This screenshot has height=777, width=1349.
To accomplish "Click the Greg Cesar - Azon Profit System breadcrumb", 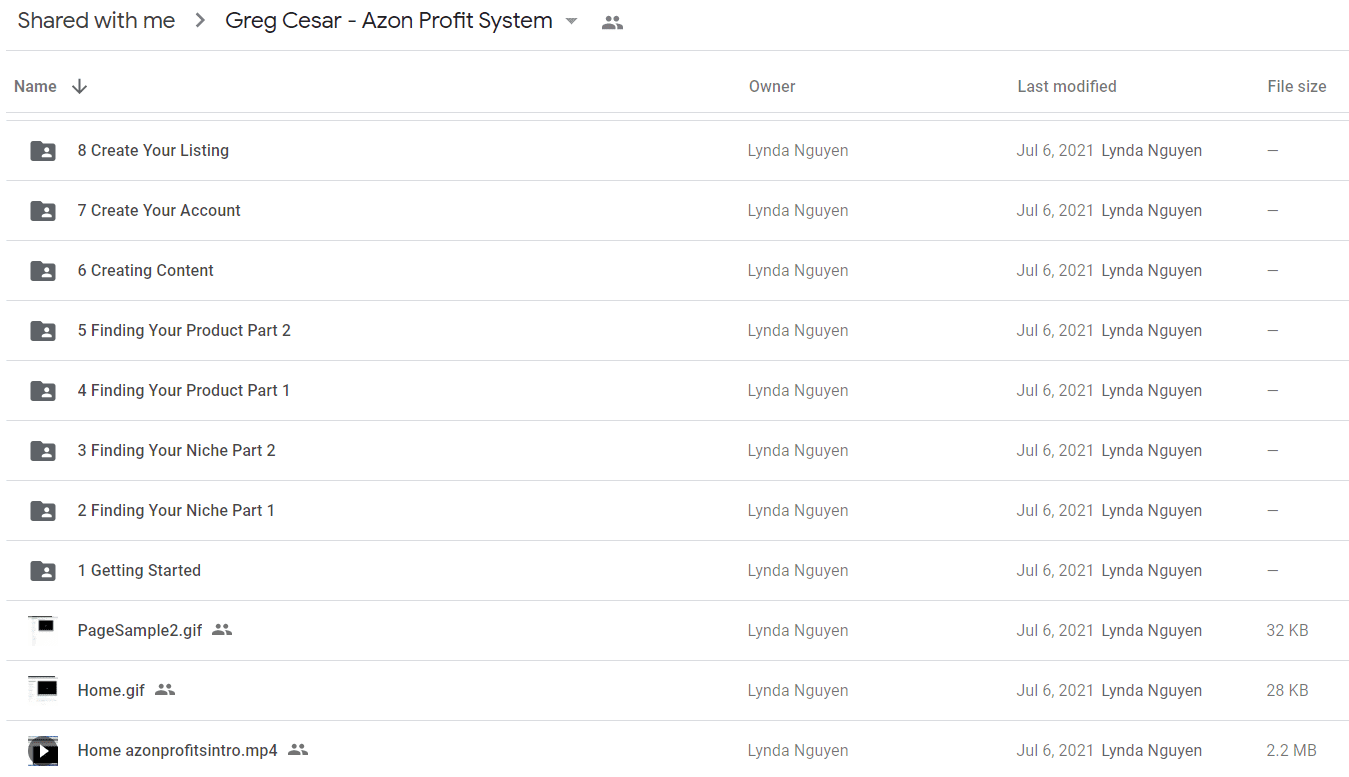I will coord(389,21).
